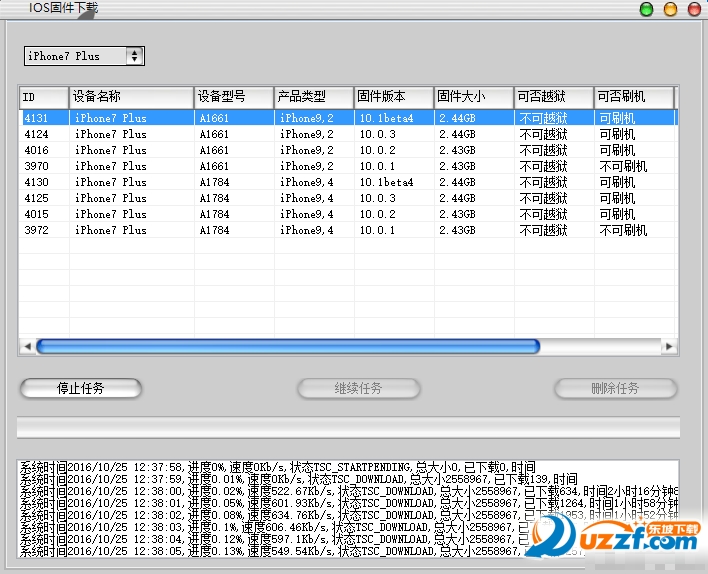Click the table's right scroll arrow

(669, 346)
